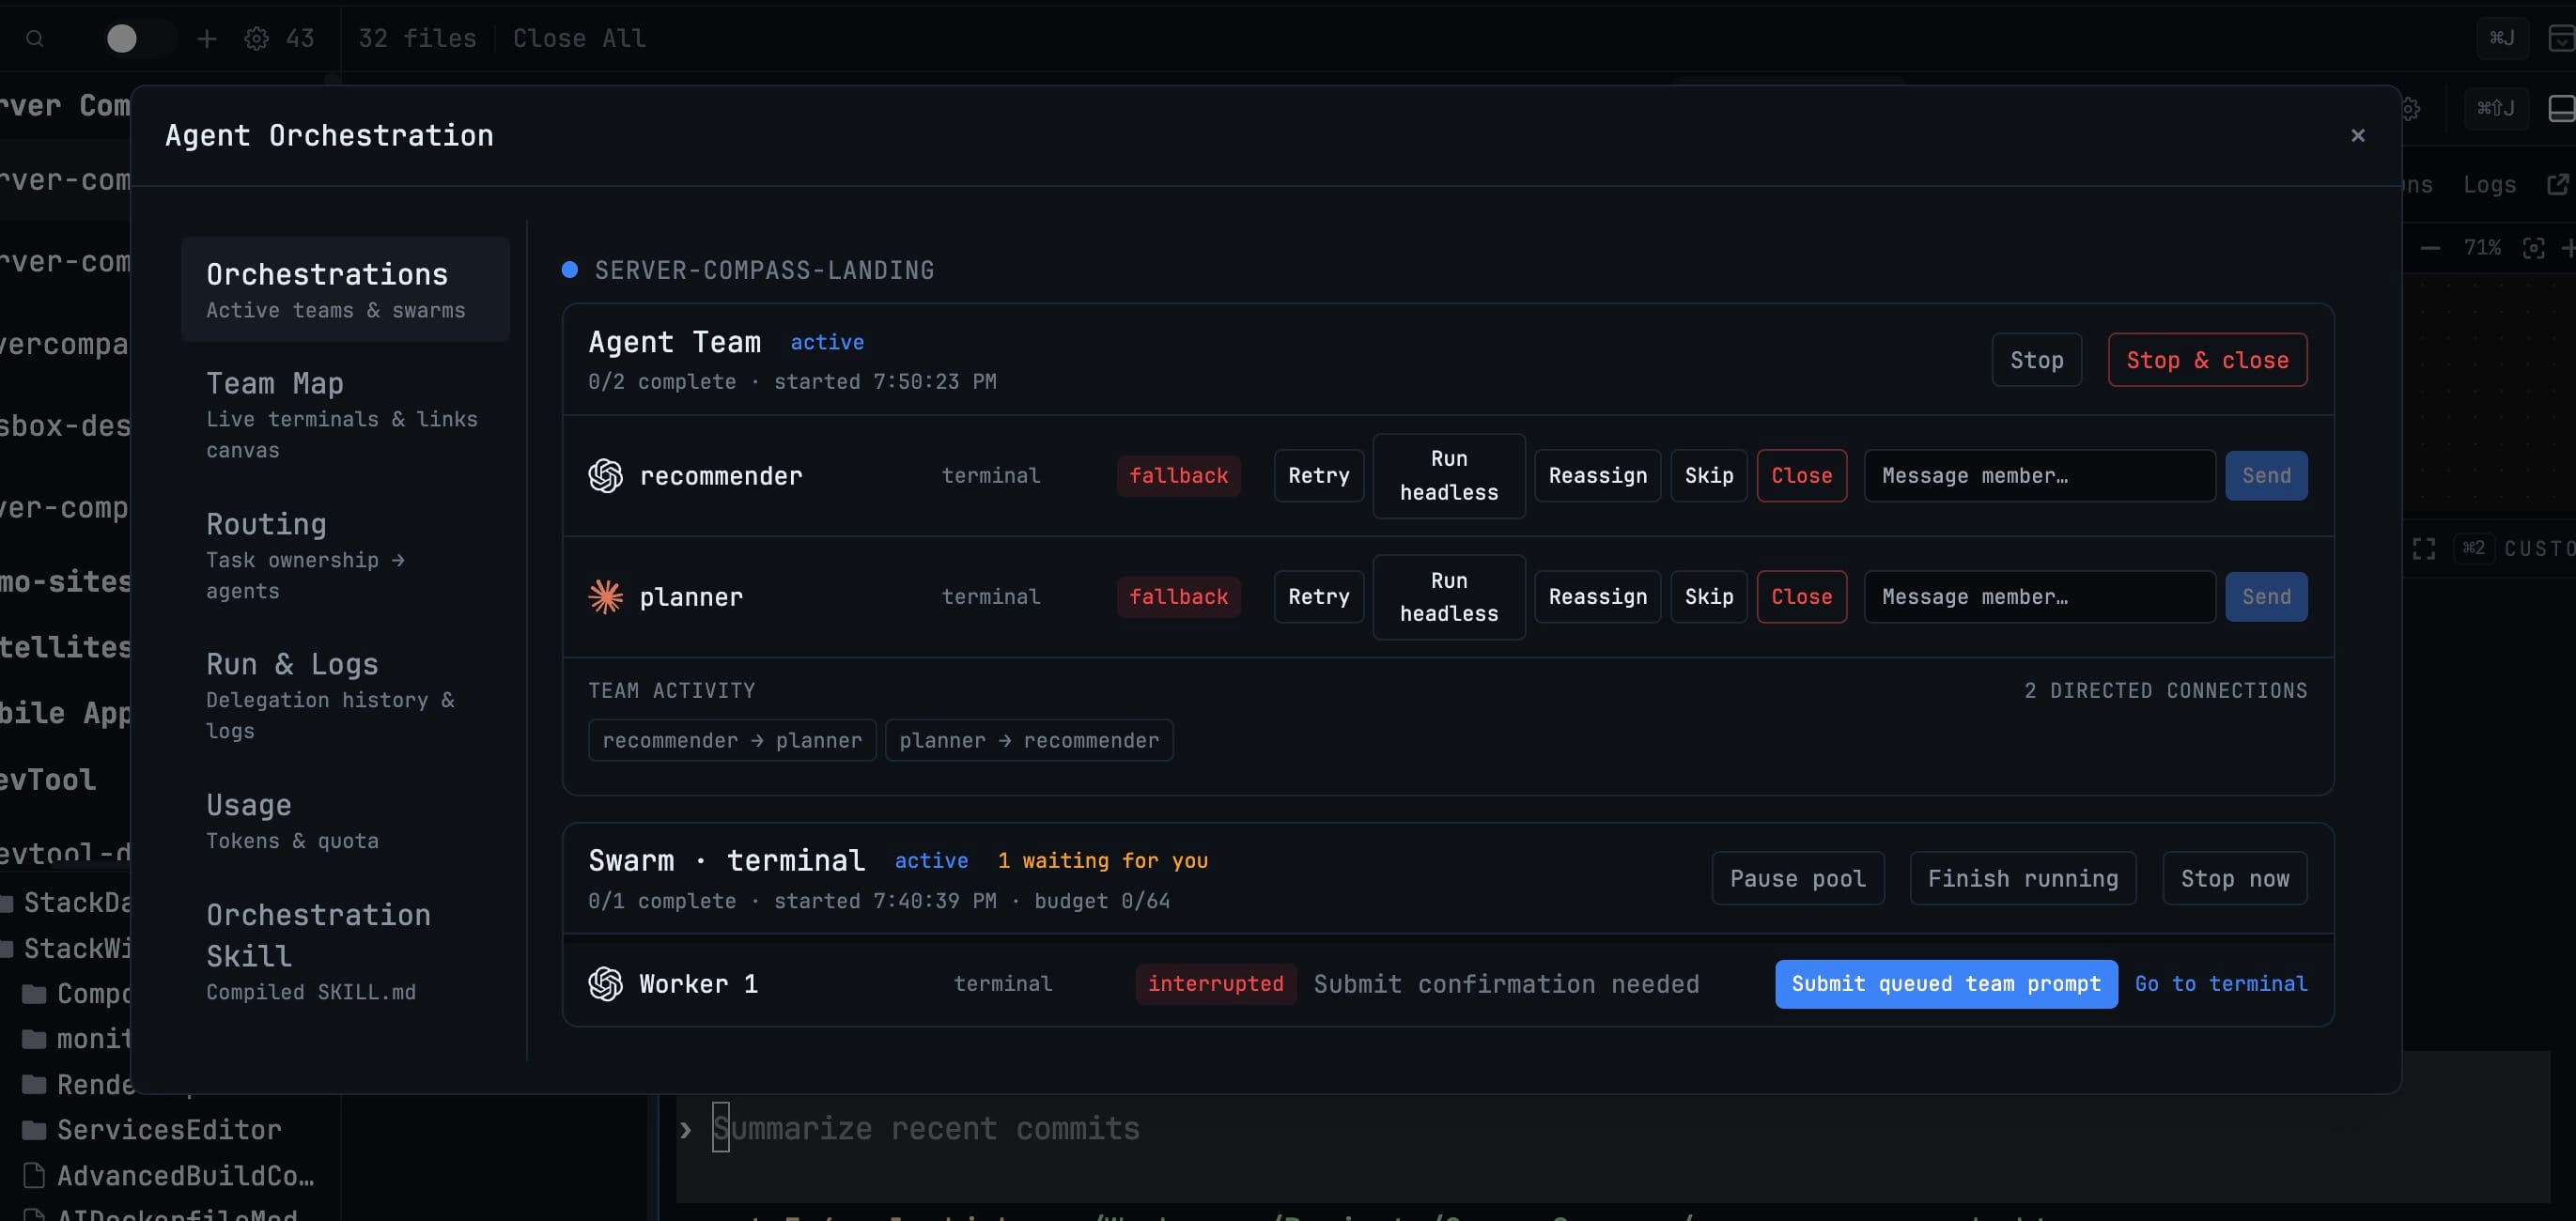Image resolution: width=2576 pixels, height=1221 pixels.
Task: Open the AdvancedBuildCo… file in tree
Action: (x=168, y=1176)
